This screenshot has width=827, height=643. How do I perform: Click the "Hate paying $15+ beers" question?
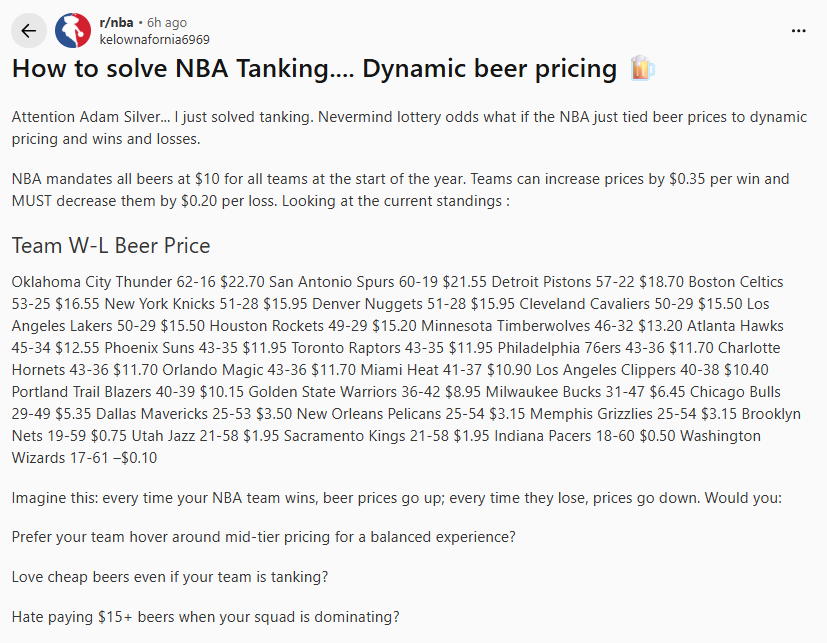click(x=205, y=617)
